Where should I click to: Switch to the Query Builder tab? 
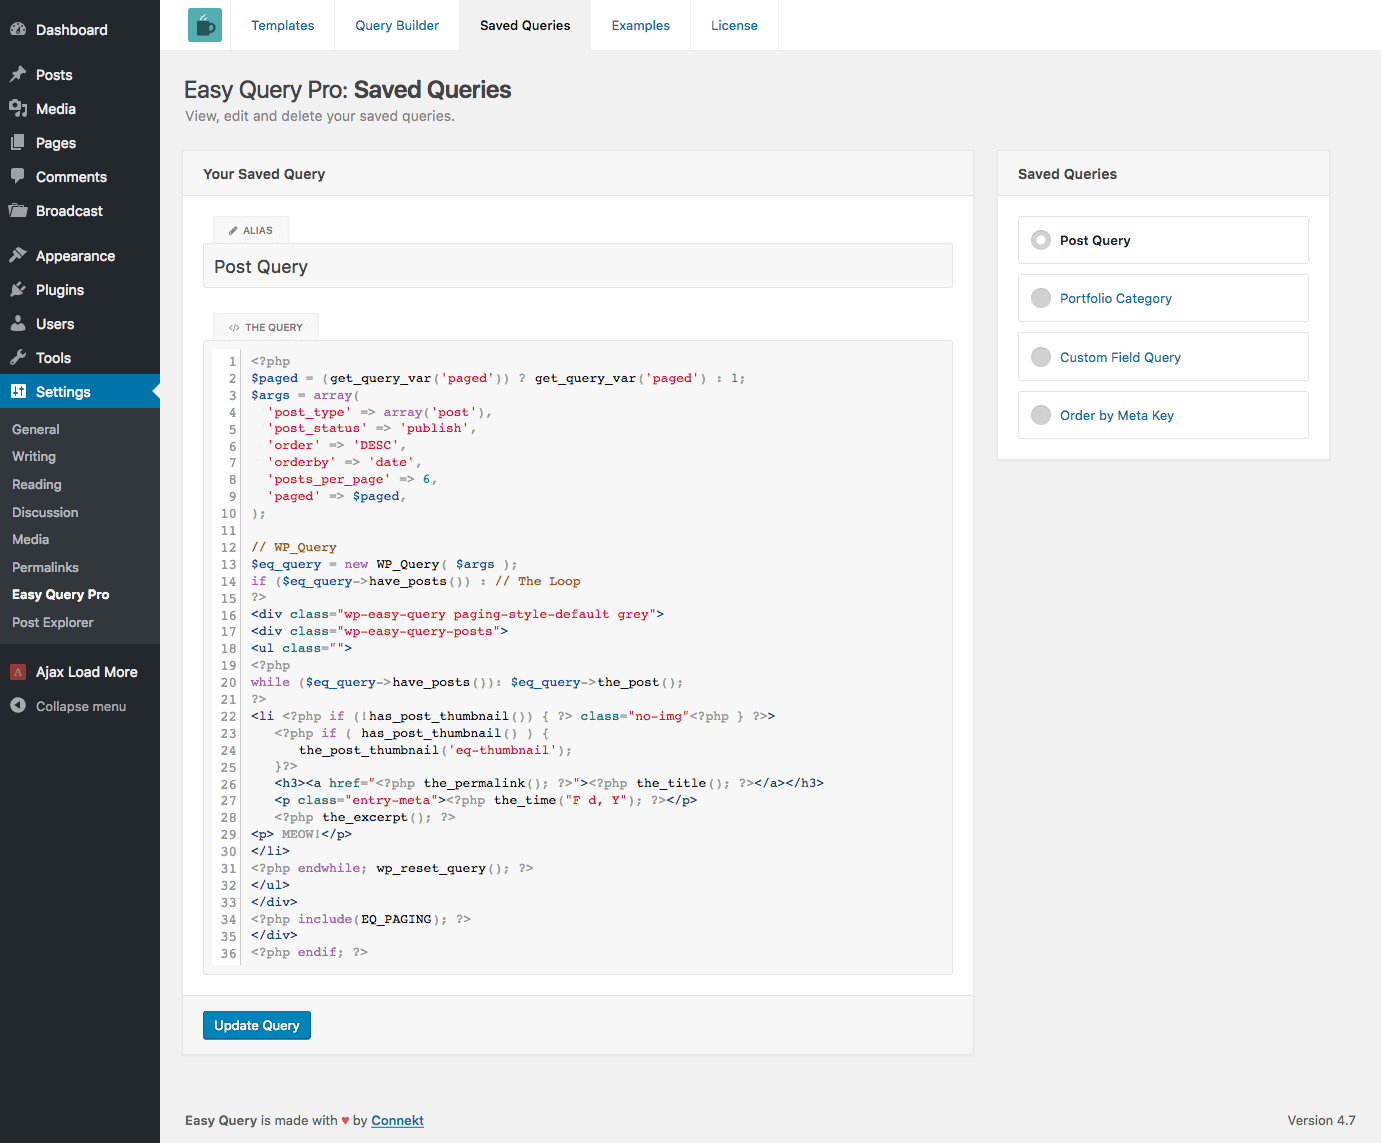point(397,25)
